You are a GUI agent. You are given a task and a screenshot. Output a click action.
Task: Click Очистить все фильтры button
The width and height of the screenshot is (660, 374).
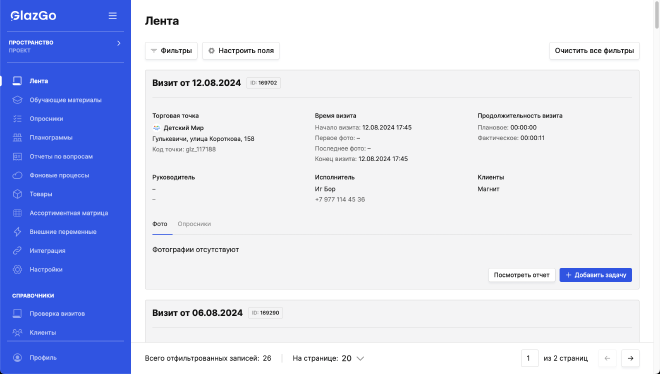point(594,51)
